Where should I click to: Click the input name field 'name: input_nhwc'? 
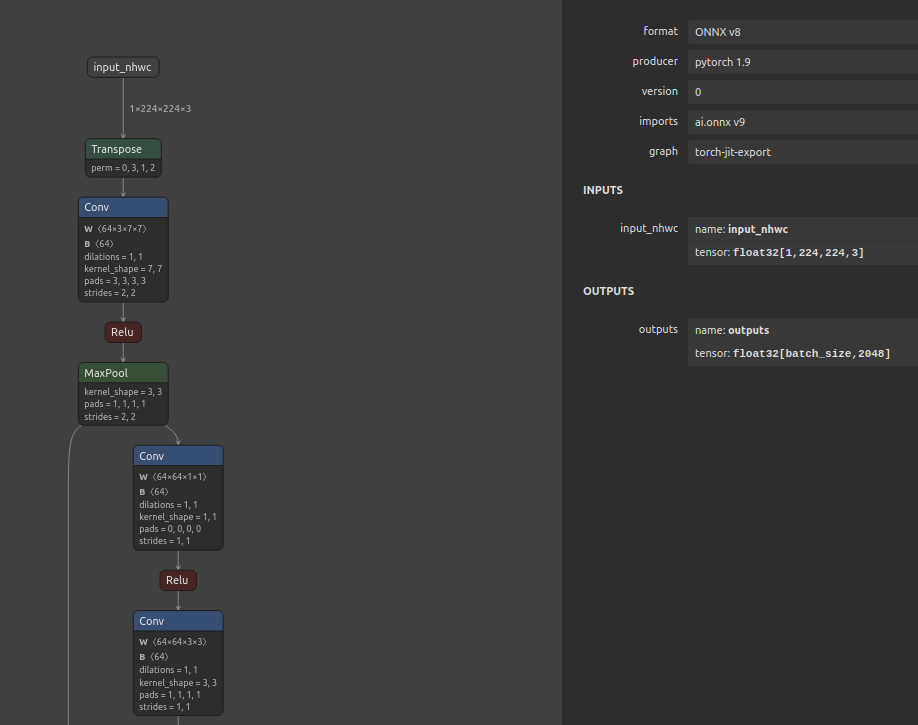pyautogui.click(x=802, y=229)
